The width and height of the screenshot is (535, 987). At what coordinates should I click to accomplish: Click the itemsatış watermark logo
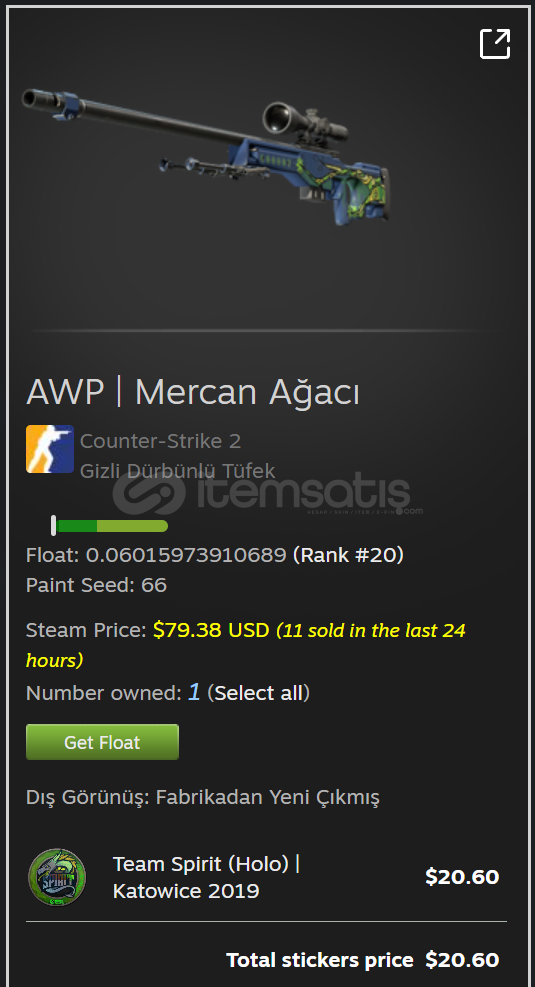coord(268,494)
